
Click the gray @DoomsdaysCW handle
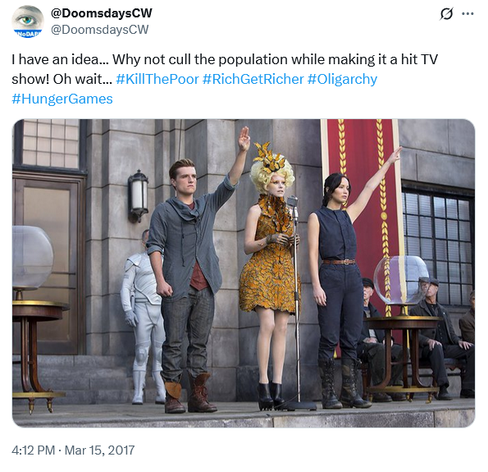click(x=99, y=30)
